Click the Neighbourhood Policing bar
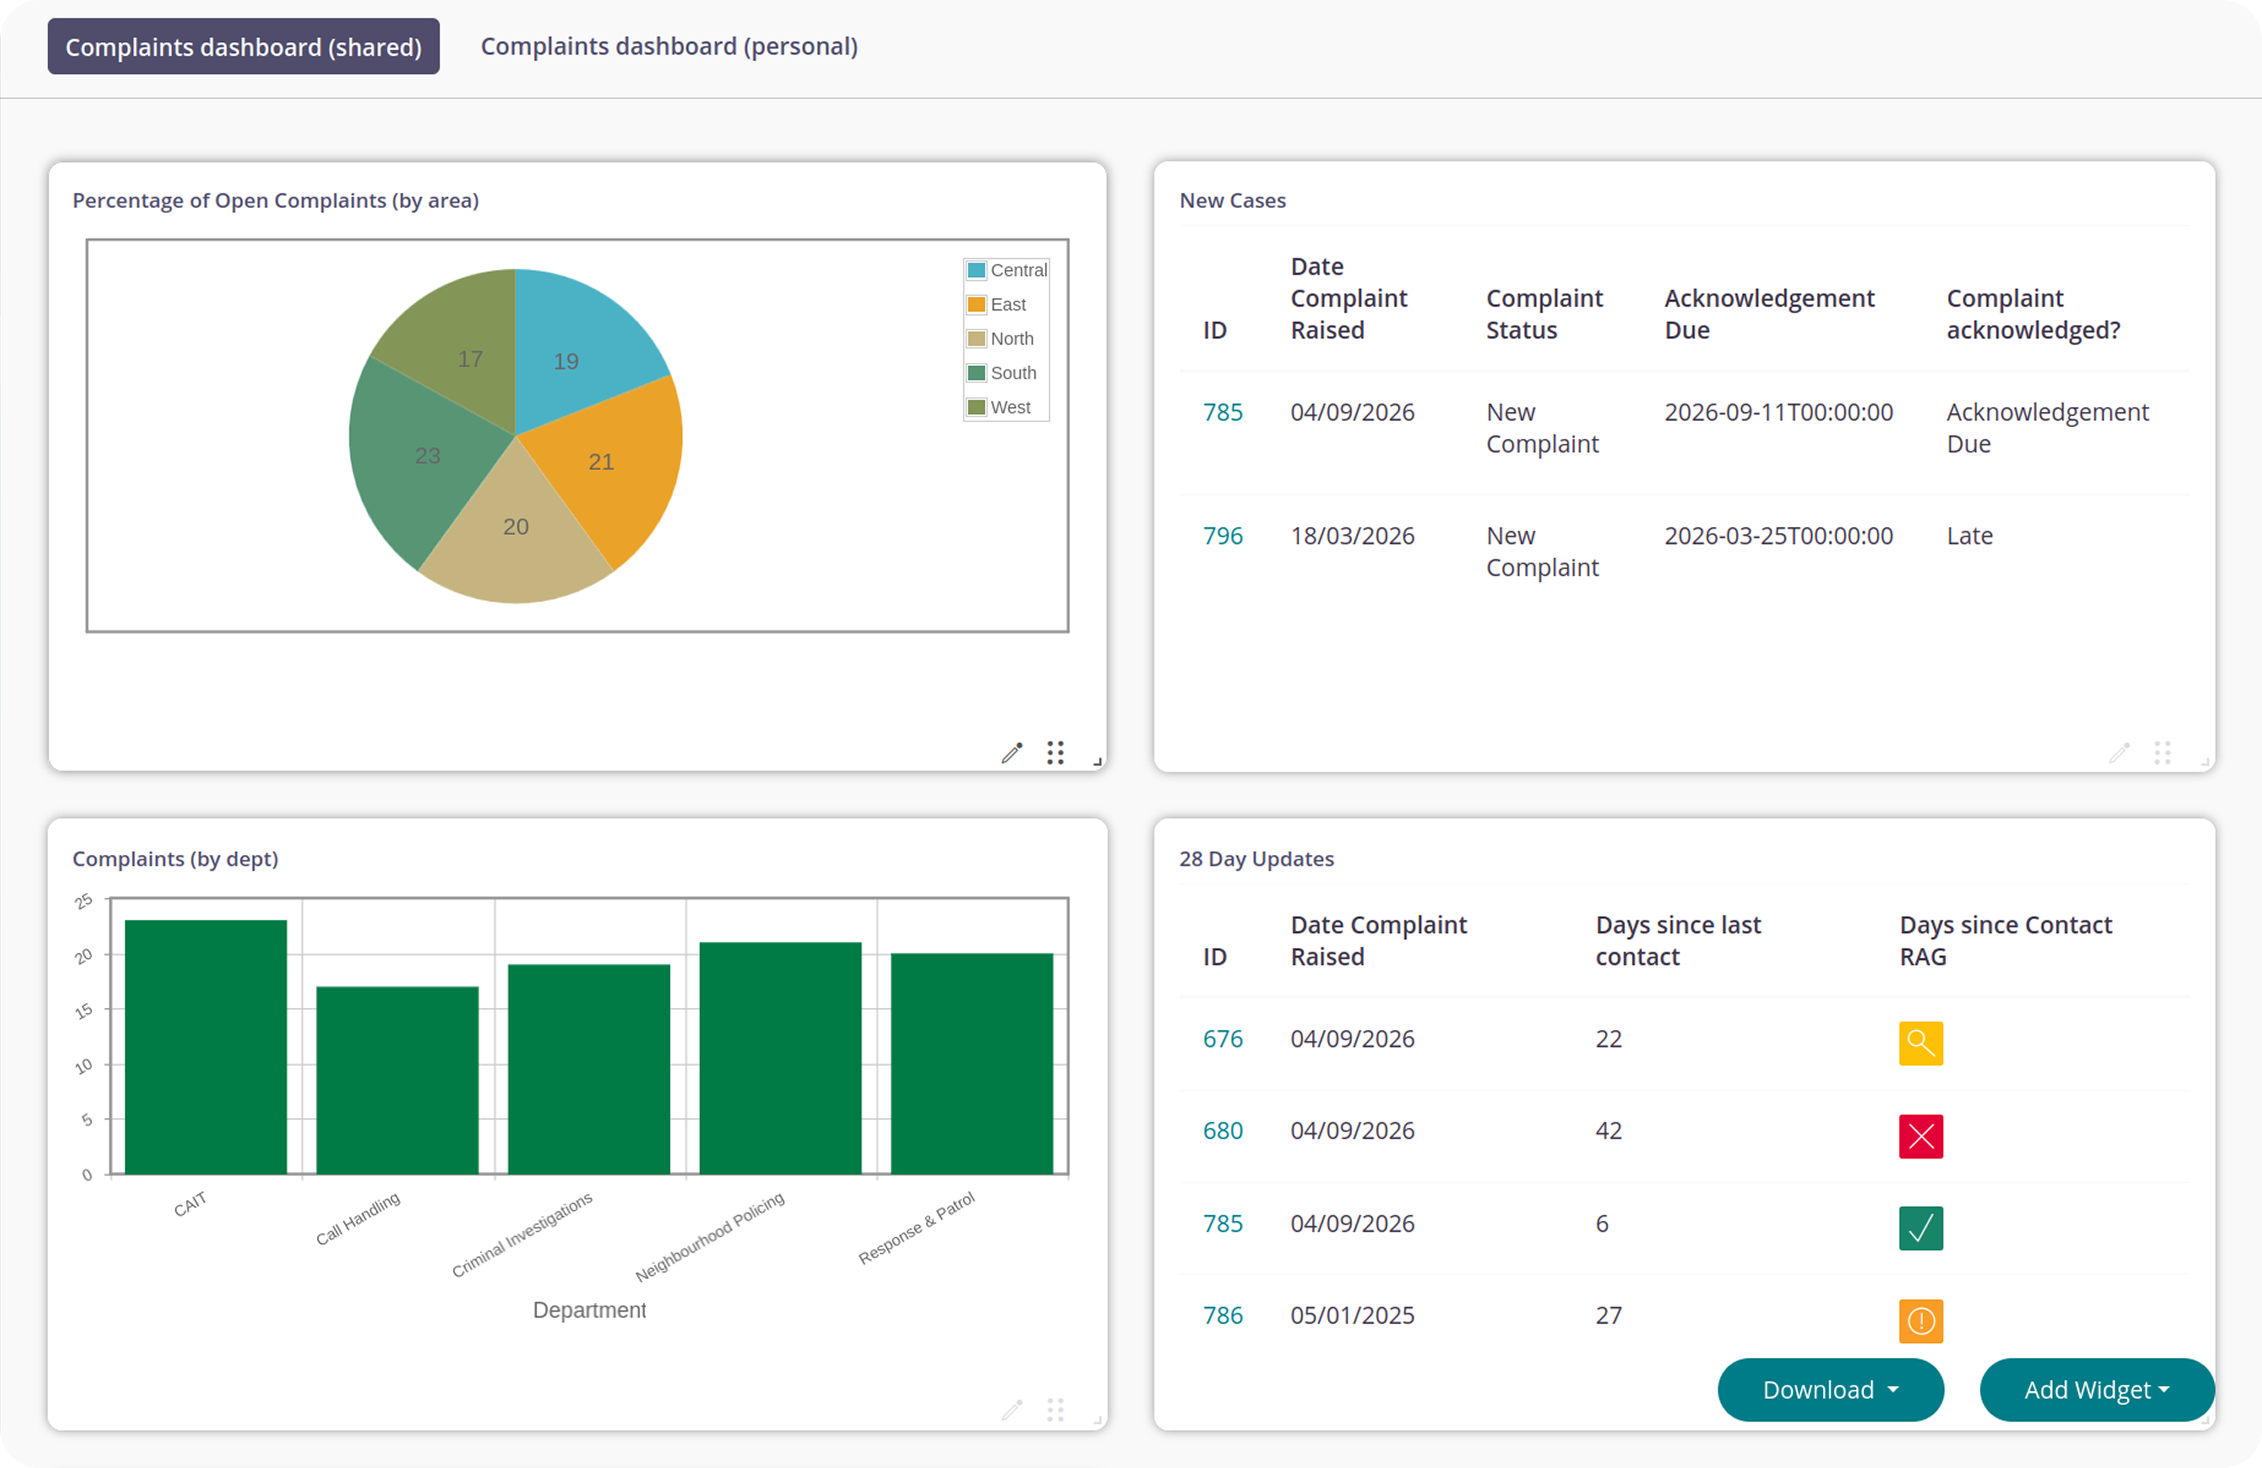 (x=780, y=1058)
